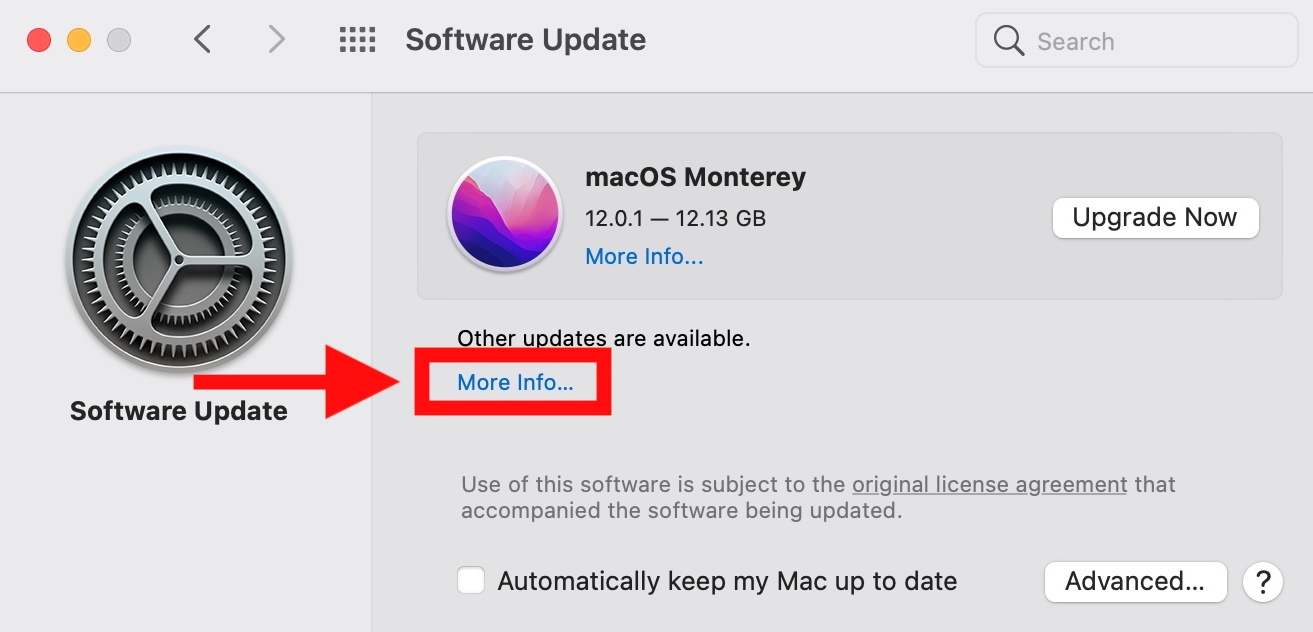Viewport: 1313px width, 632px height.
Task: Minimize the window with yellow button
Action: click(79, 40)
